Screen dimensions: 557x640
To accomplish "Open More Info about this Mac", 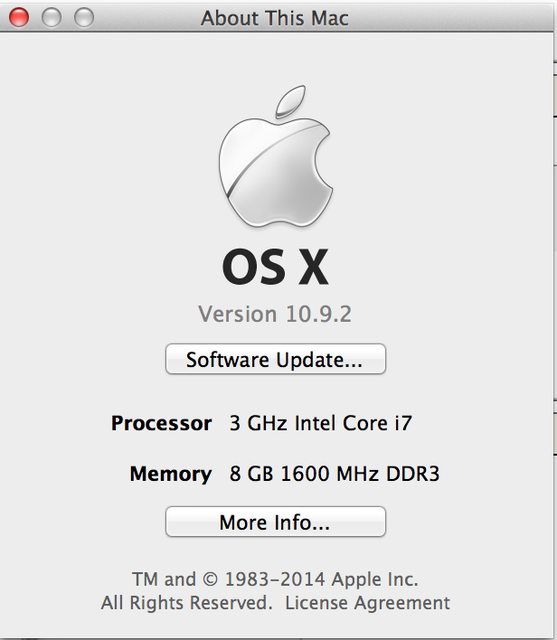I will 275,522.
